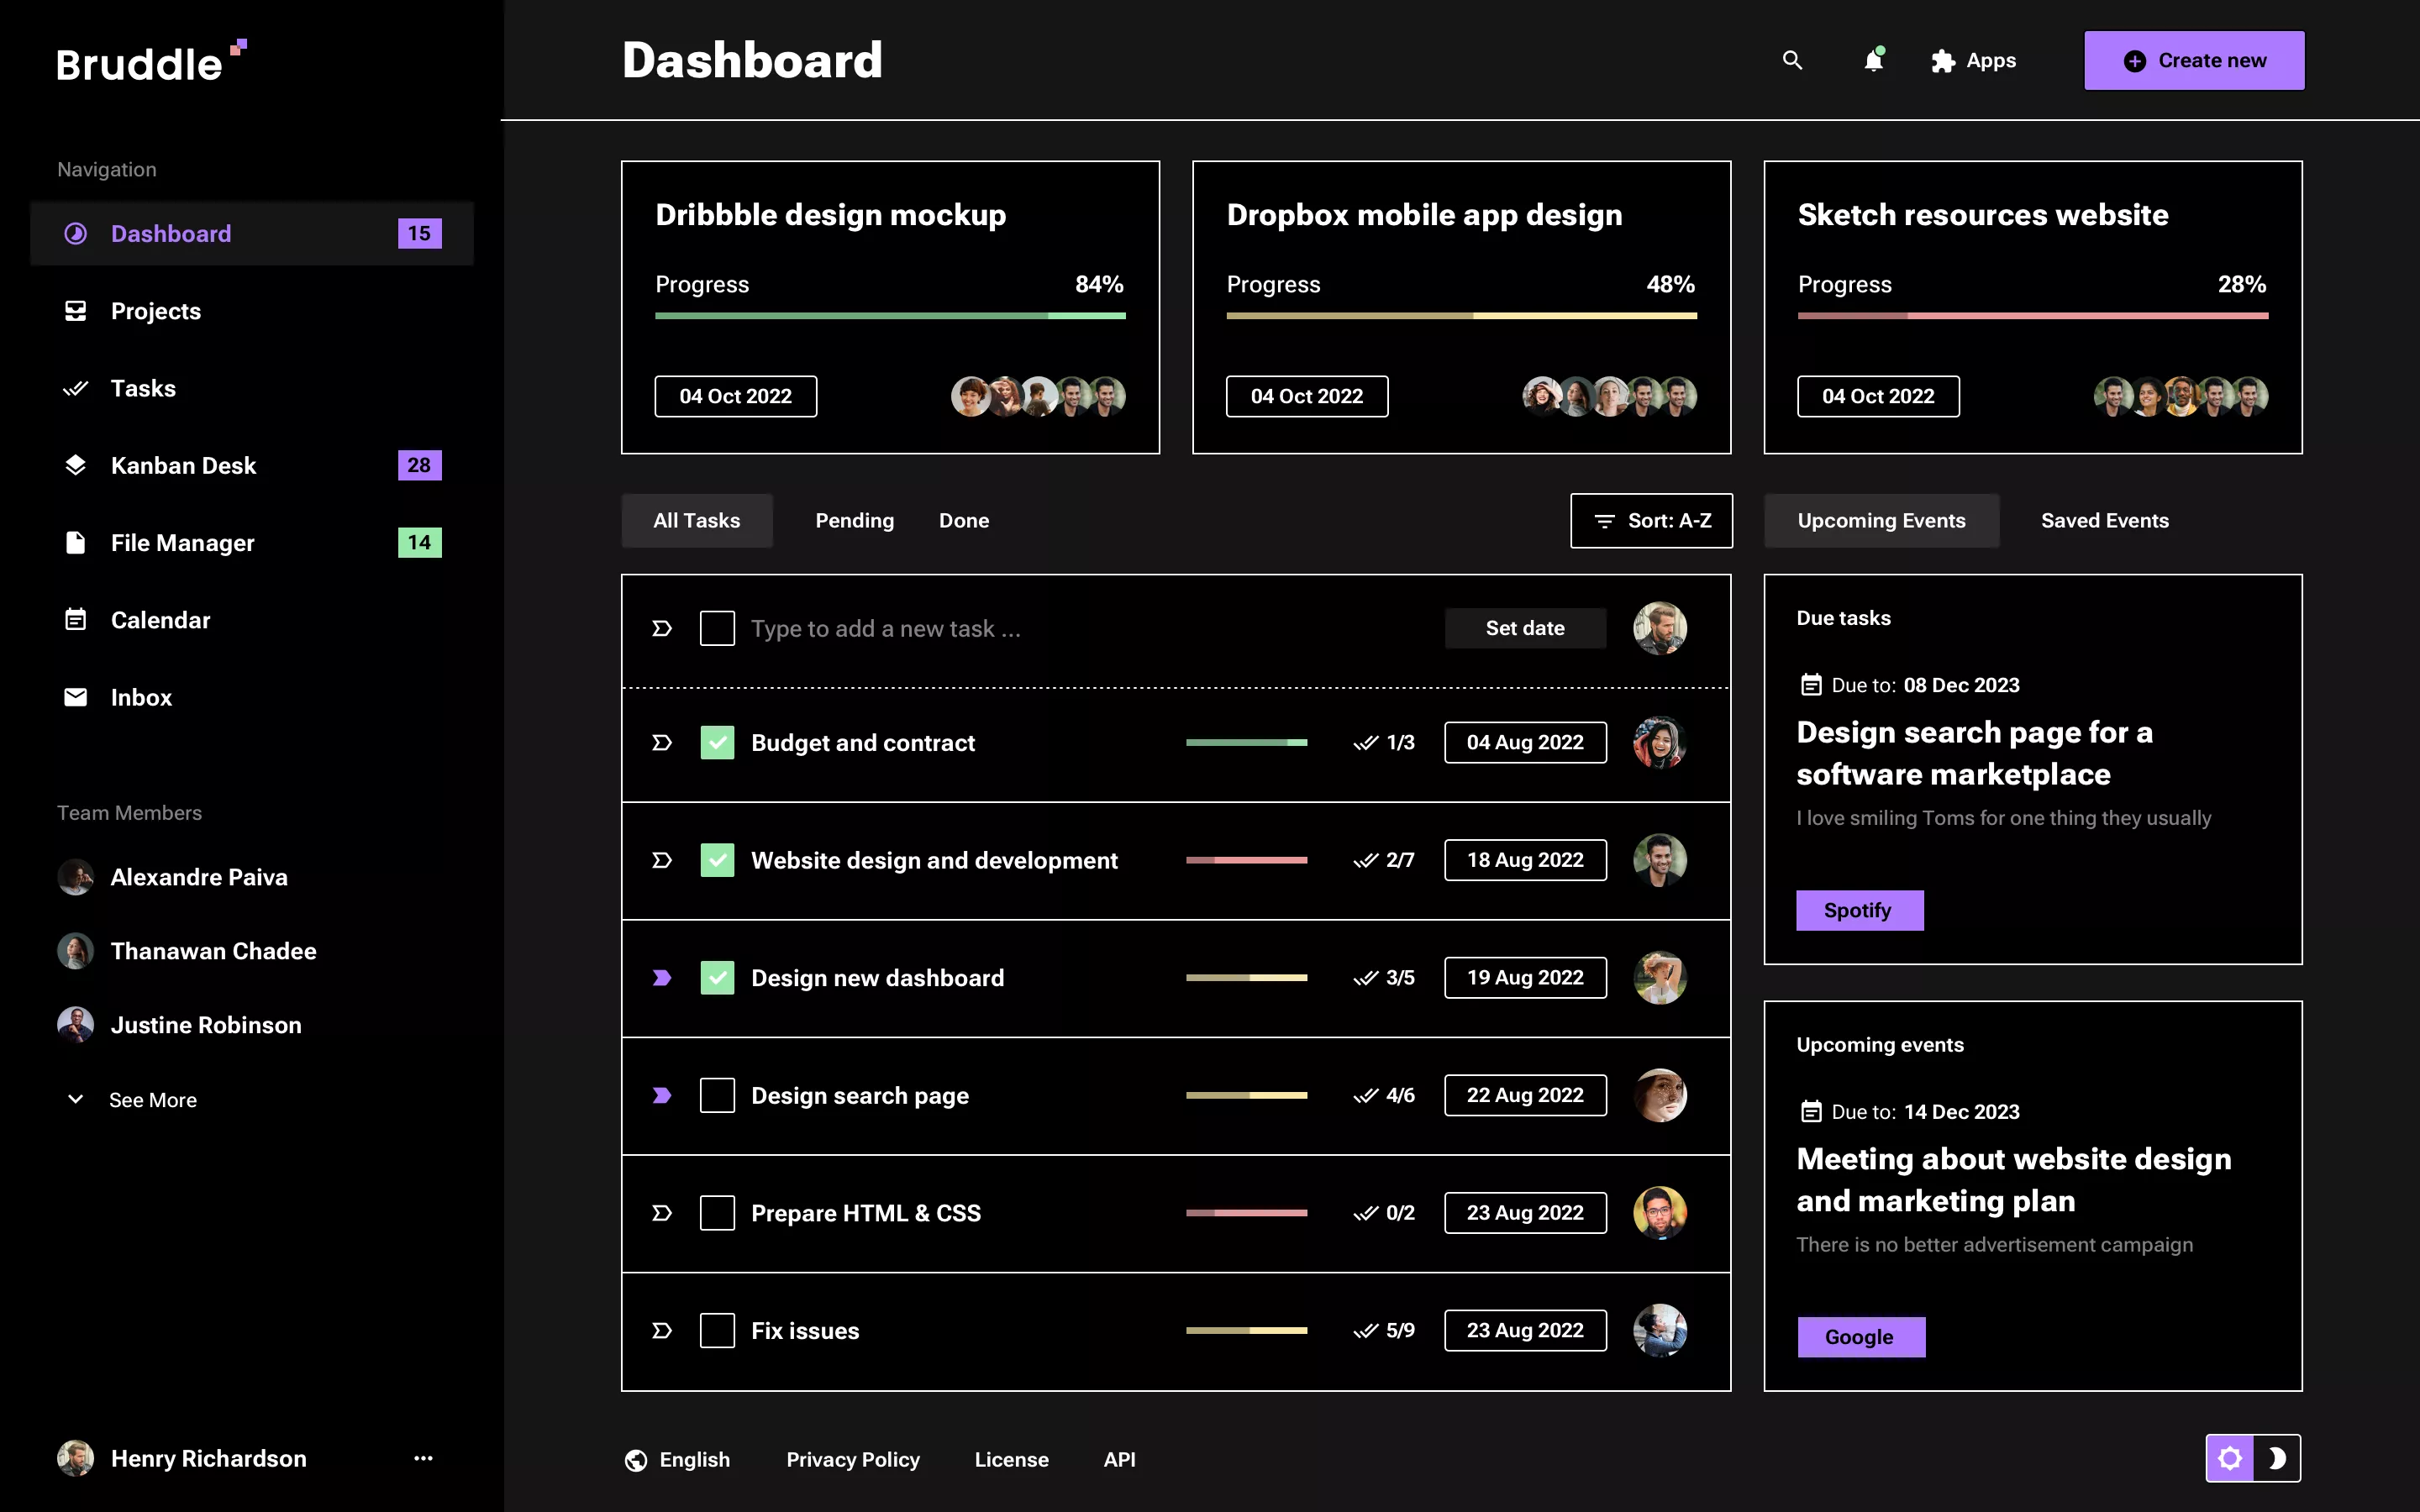This screenshot has width=2420, height=1512.
Task: Click the search magnifier icon
Action: click(x=1792, y=61)
